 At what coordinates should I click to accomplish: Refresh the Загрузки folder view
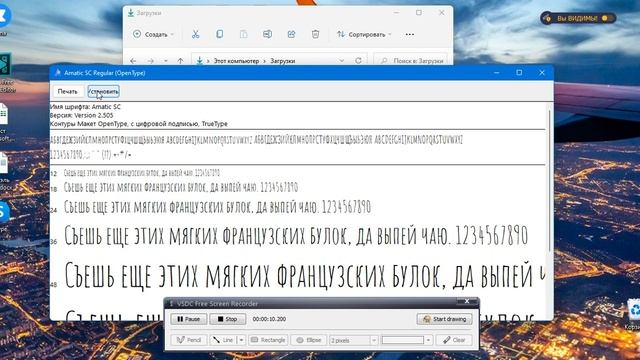tap(358, 61)
